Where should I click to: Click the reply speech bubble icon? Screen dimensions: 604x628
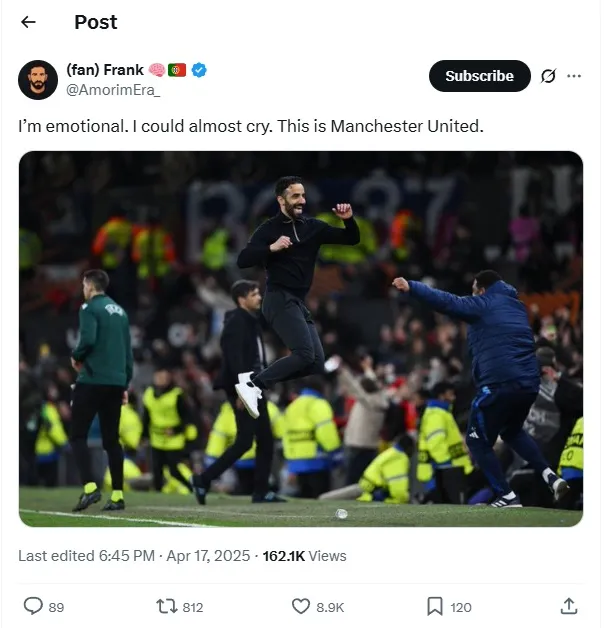(33, 606)
